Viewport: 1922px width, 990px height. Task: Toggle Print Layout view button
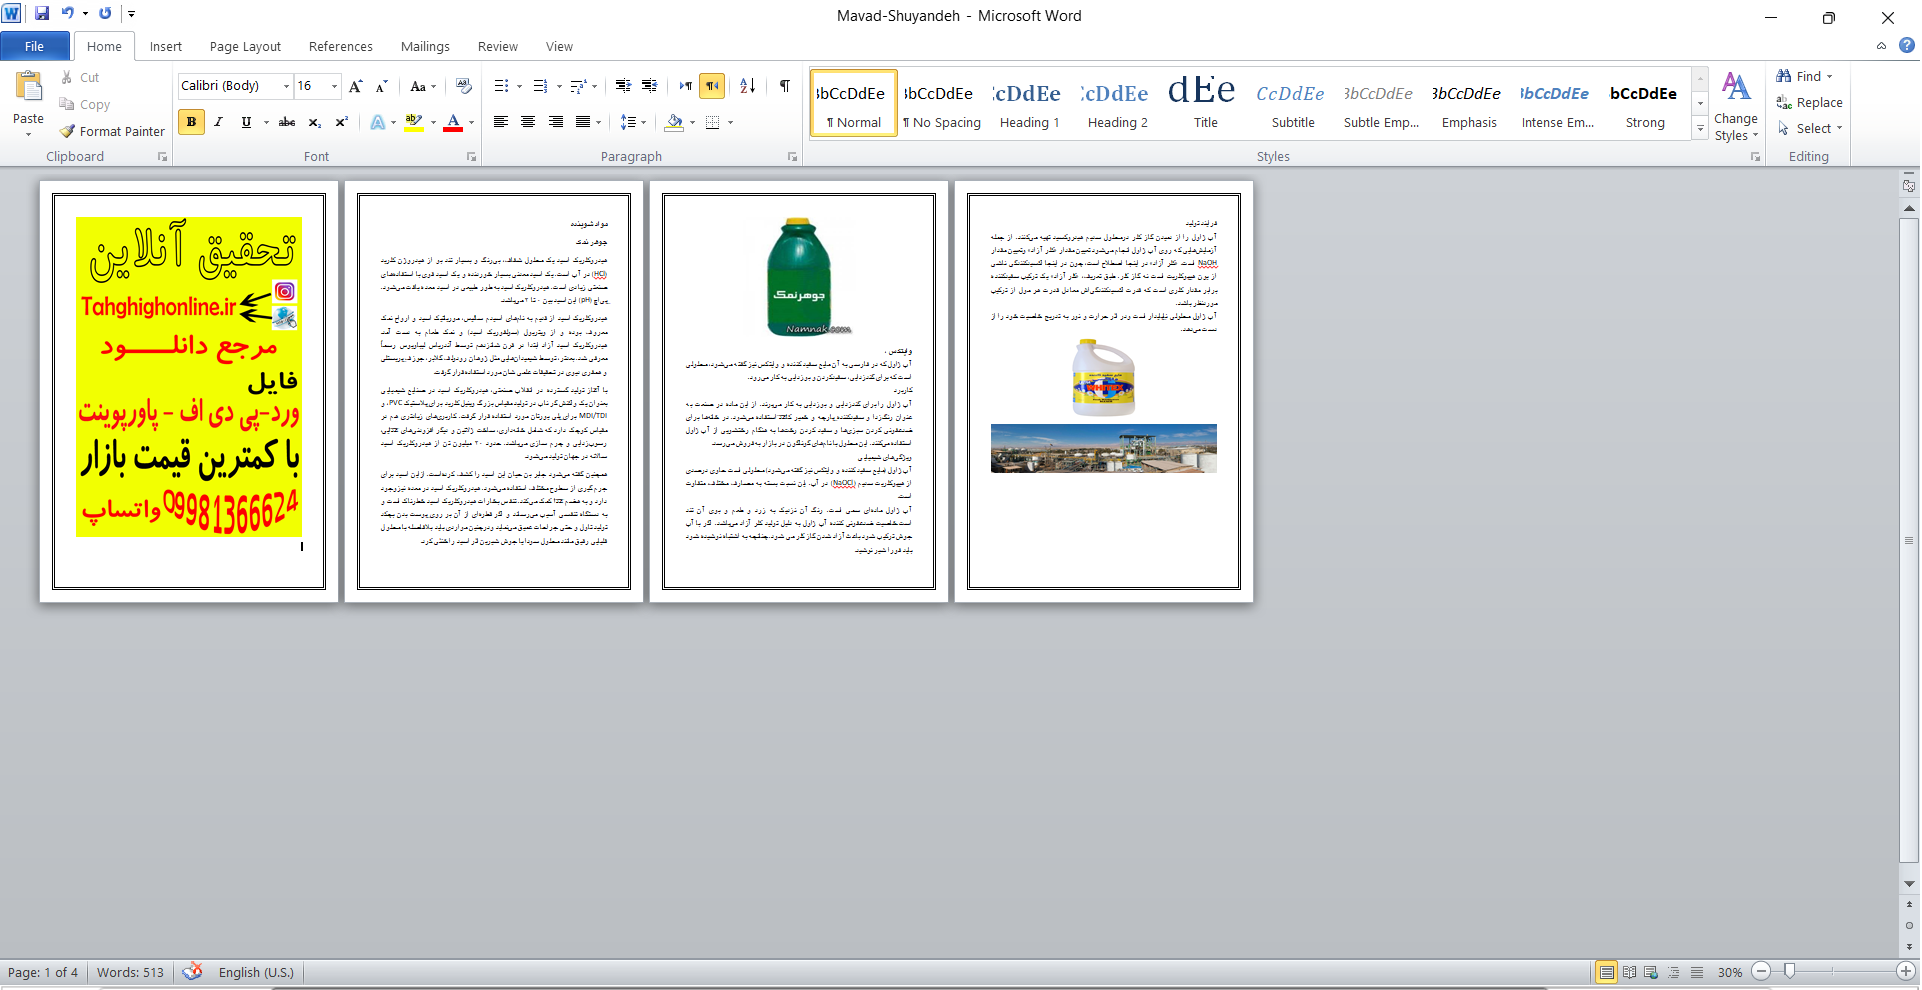point(1606,972)
